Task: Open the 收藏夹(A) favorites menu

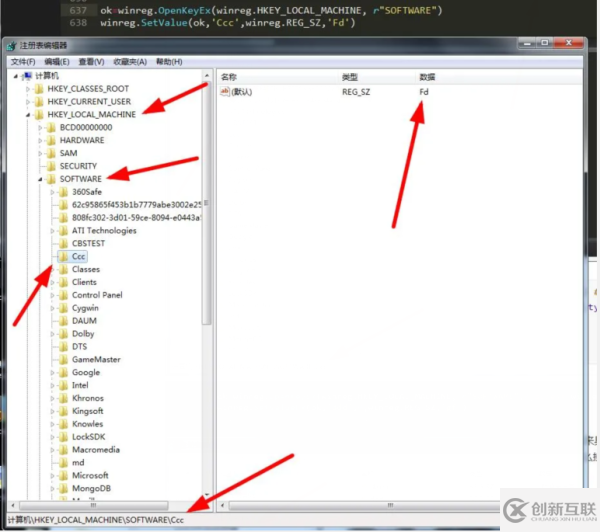Action: pyautogui.click(x=130, y=62)
